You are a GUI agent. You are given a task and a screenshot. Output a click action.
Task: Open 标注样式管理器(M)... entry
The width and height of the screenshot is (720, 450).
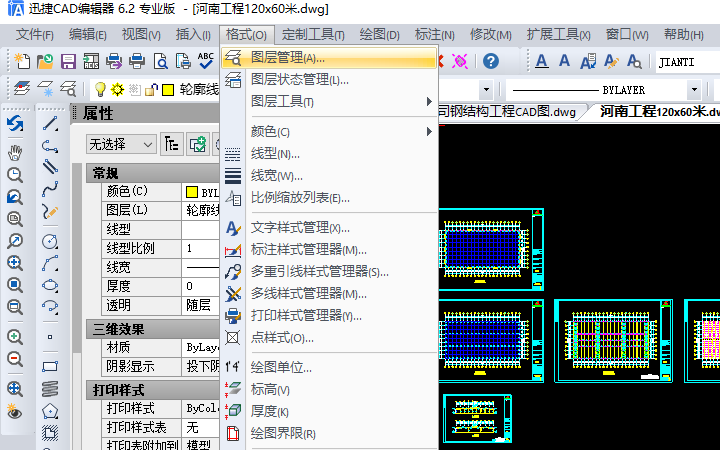(329, 250)
